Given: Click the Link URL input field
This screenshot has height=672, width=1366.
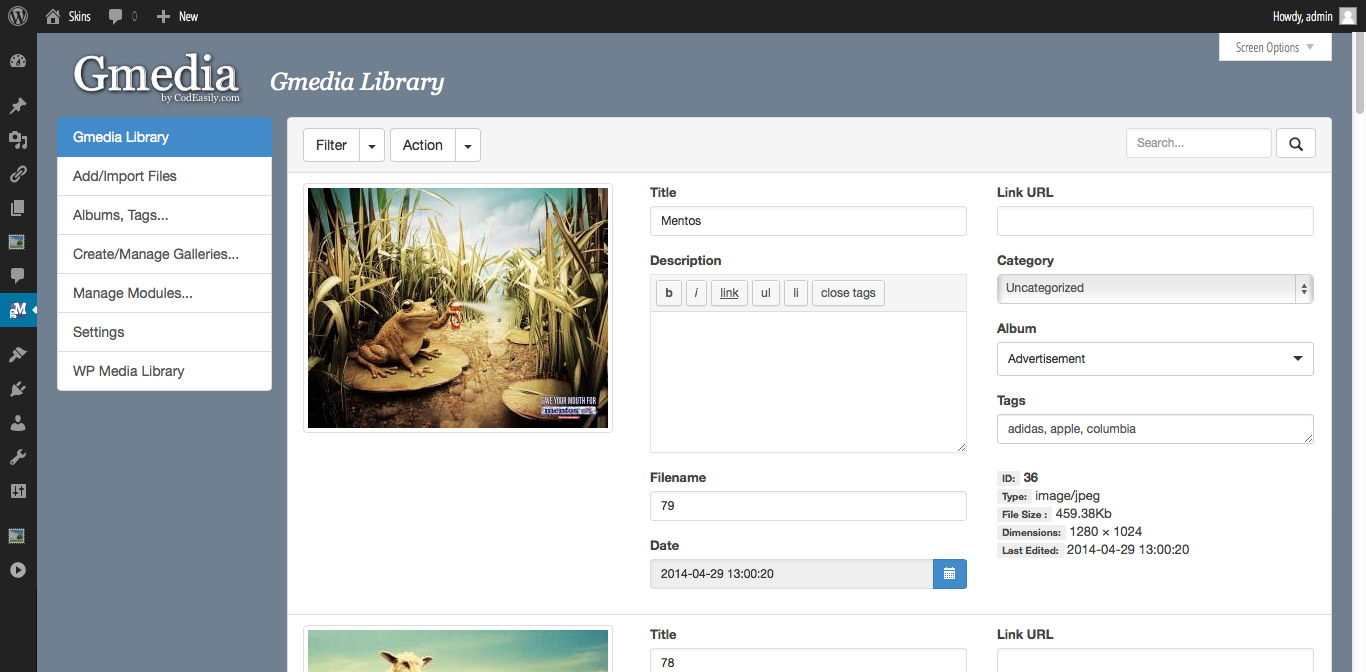Looking at the screenshot, I should click(x=1154, y=221).
